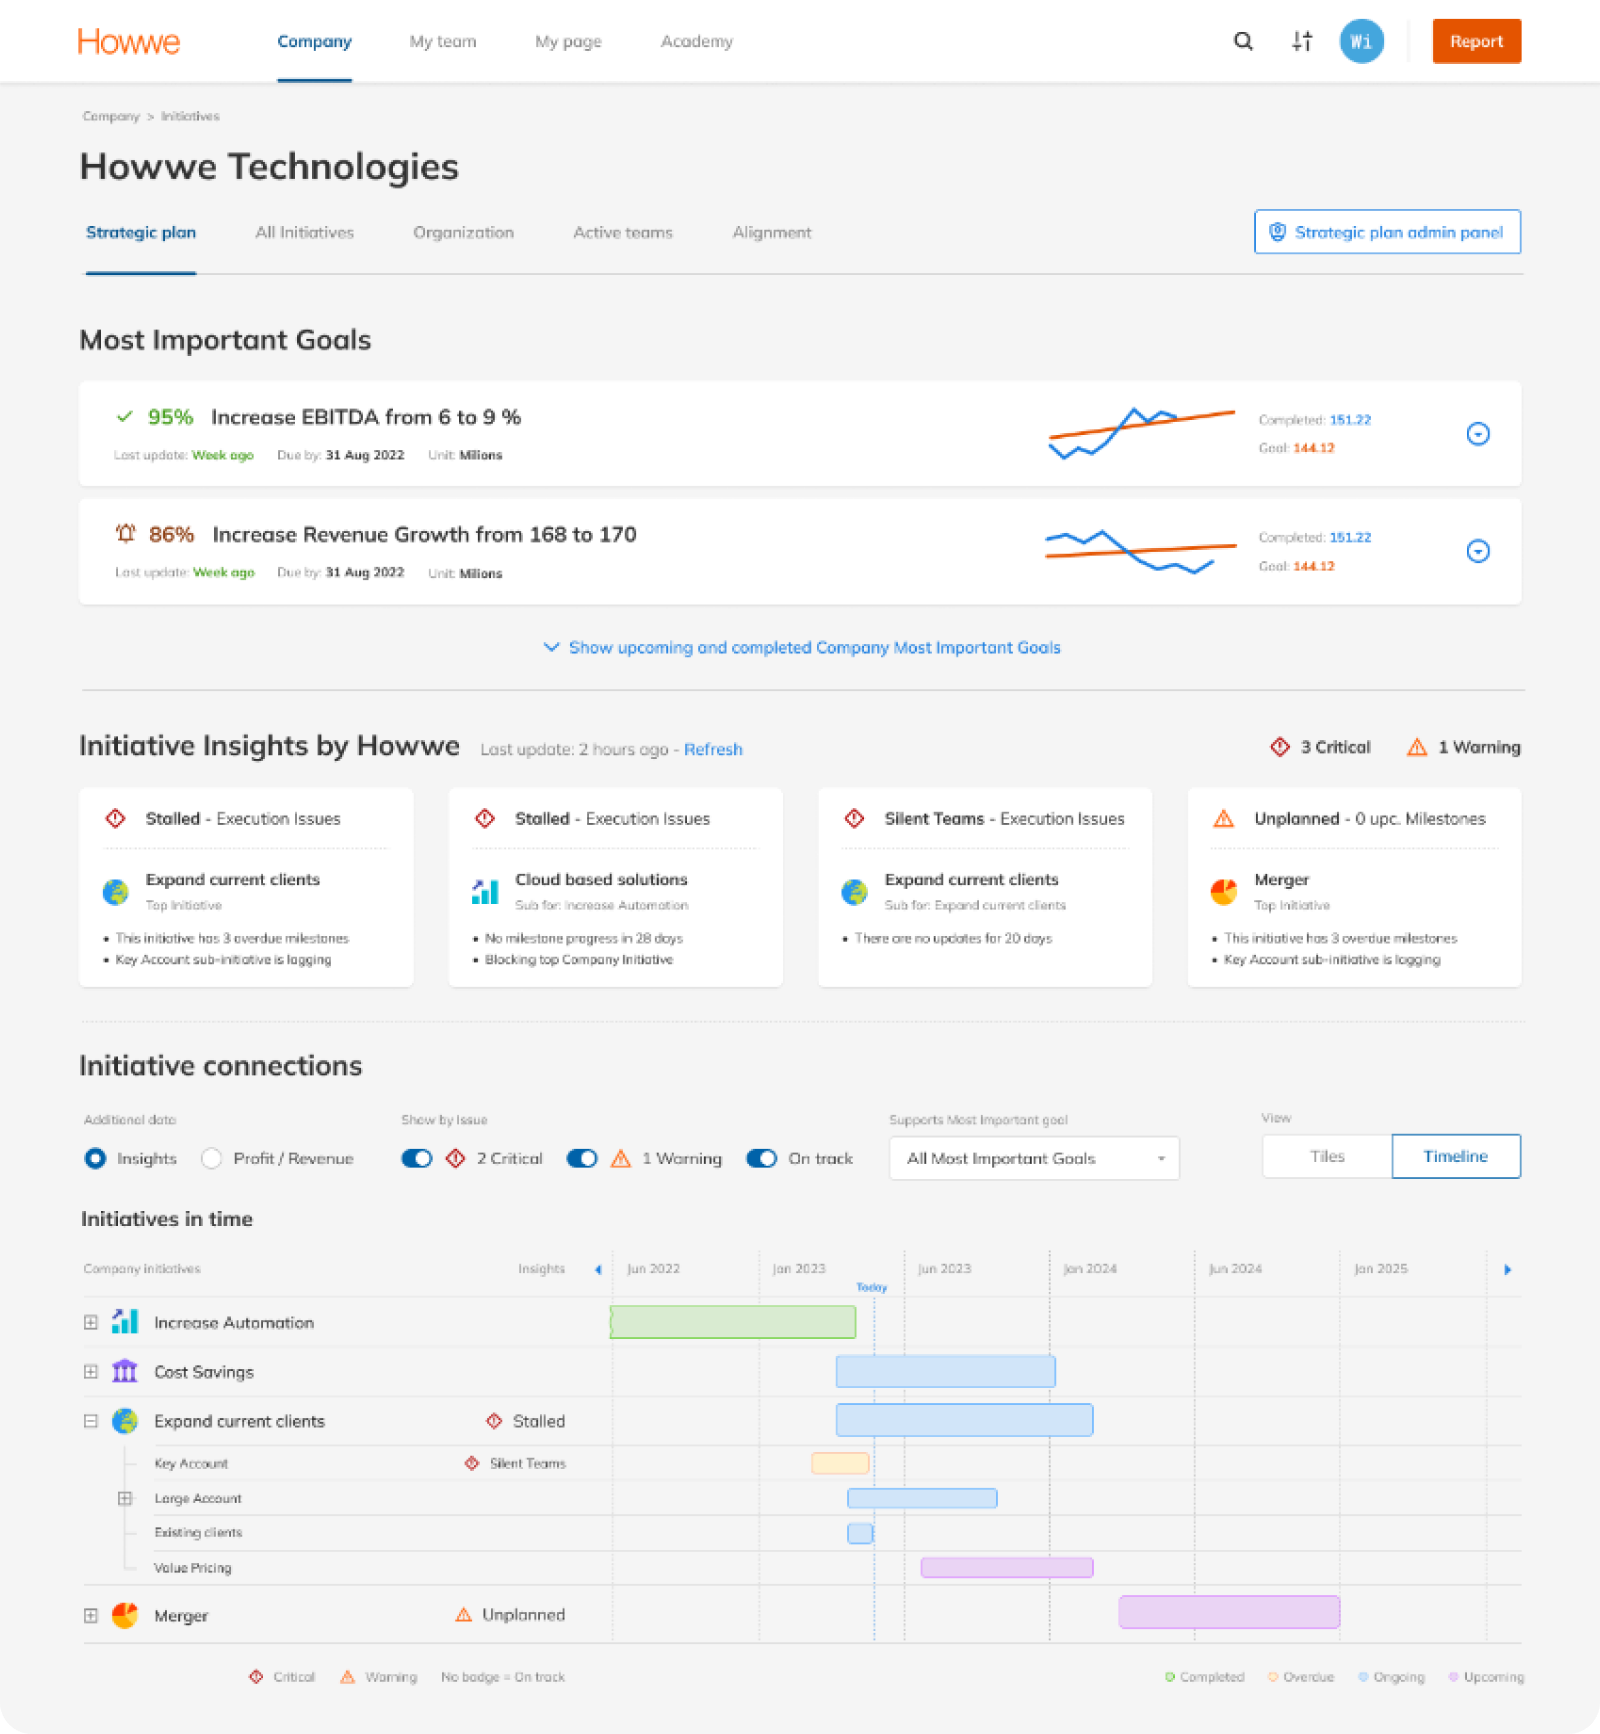The width and height of the screenshot is (1600, 1734).
Task: Collapse the Expand current clients row
Action: tap(91, 1420)
